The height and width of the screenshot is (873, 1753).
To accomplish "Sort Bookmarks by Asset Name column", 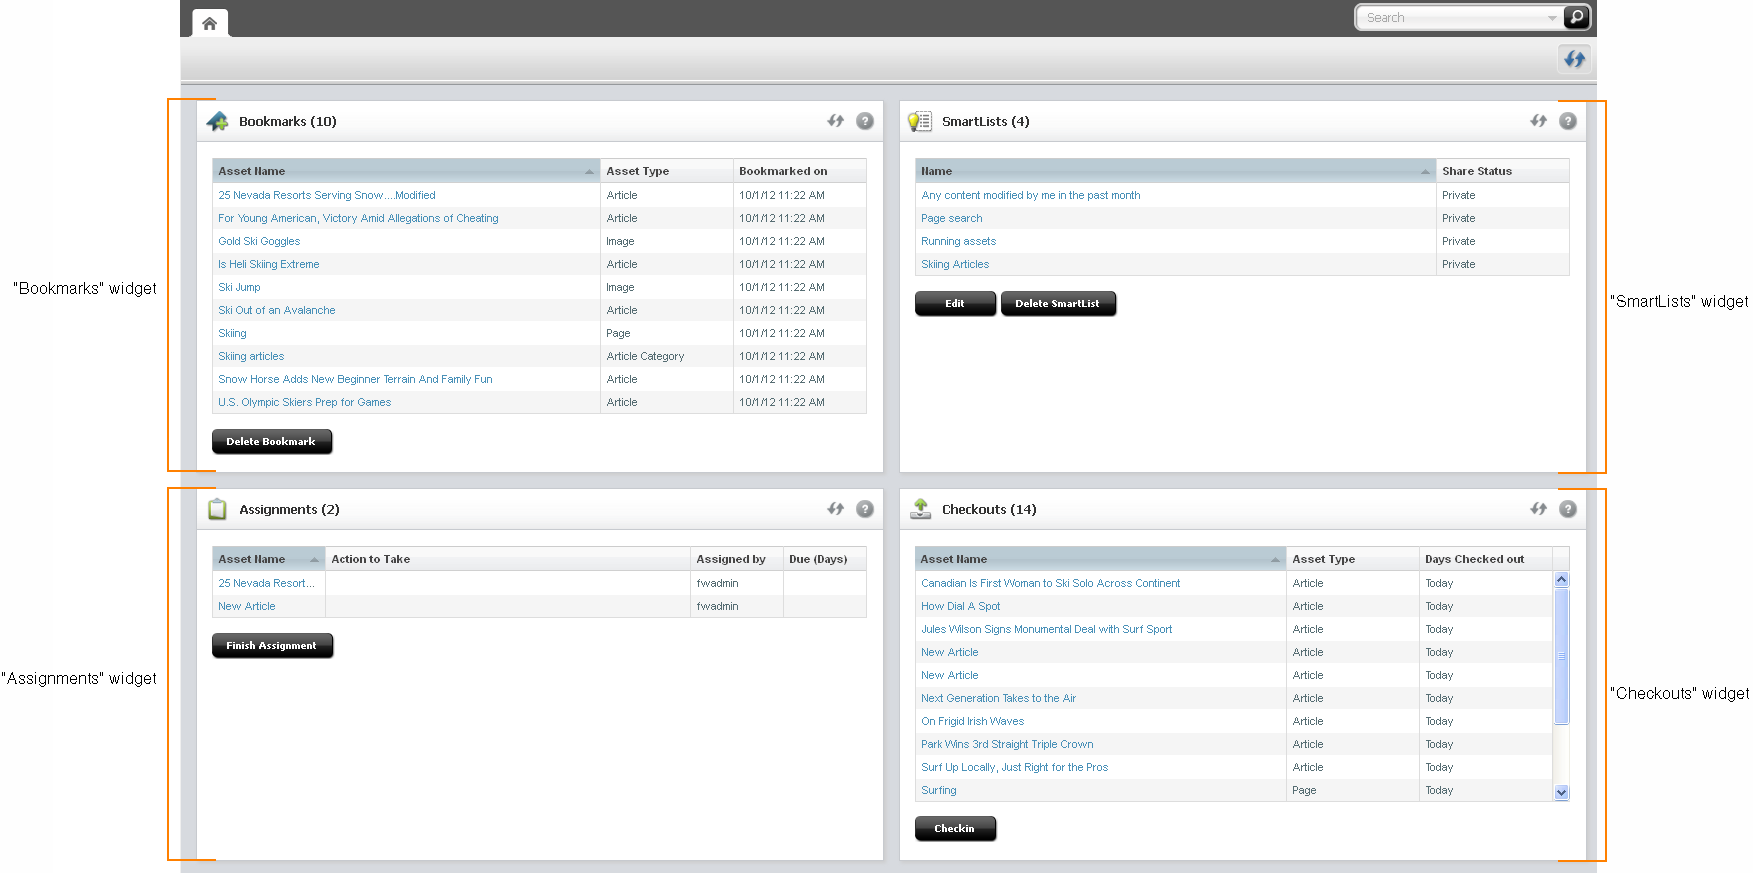I will [406, 171].
